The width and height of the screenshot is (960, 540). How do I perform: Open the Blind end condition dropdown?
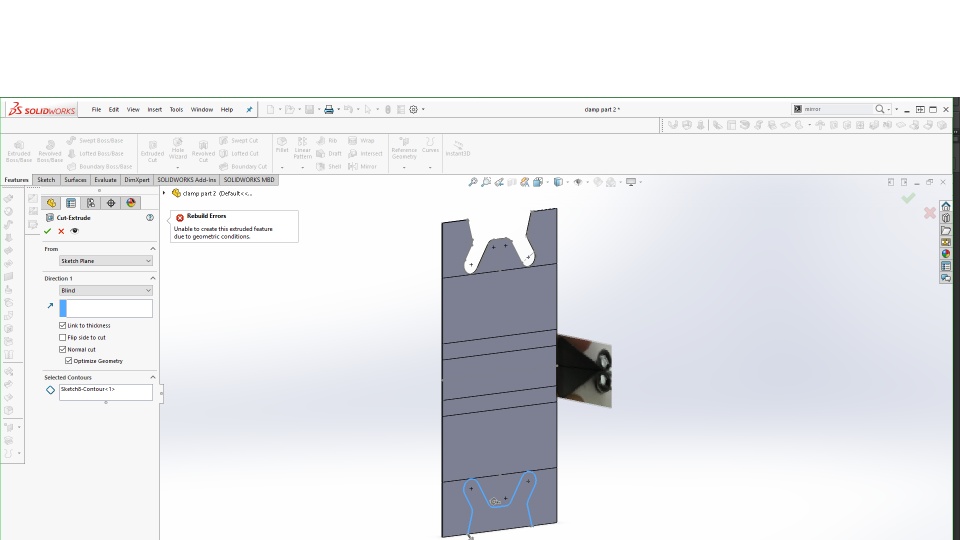106,290
